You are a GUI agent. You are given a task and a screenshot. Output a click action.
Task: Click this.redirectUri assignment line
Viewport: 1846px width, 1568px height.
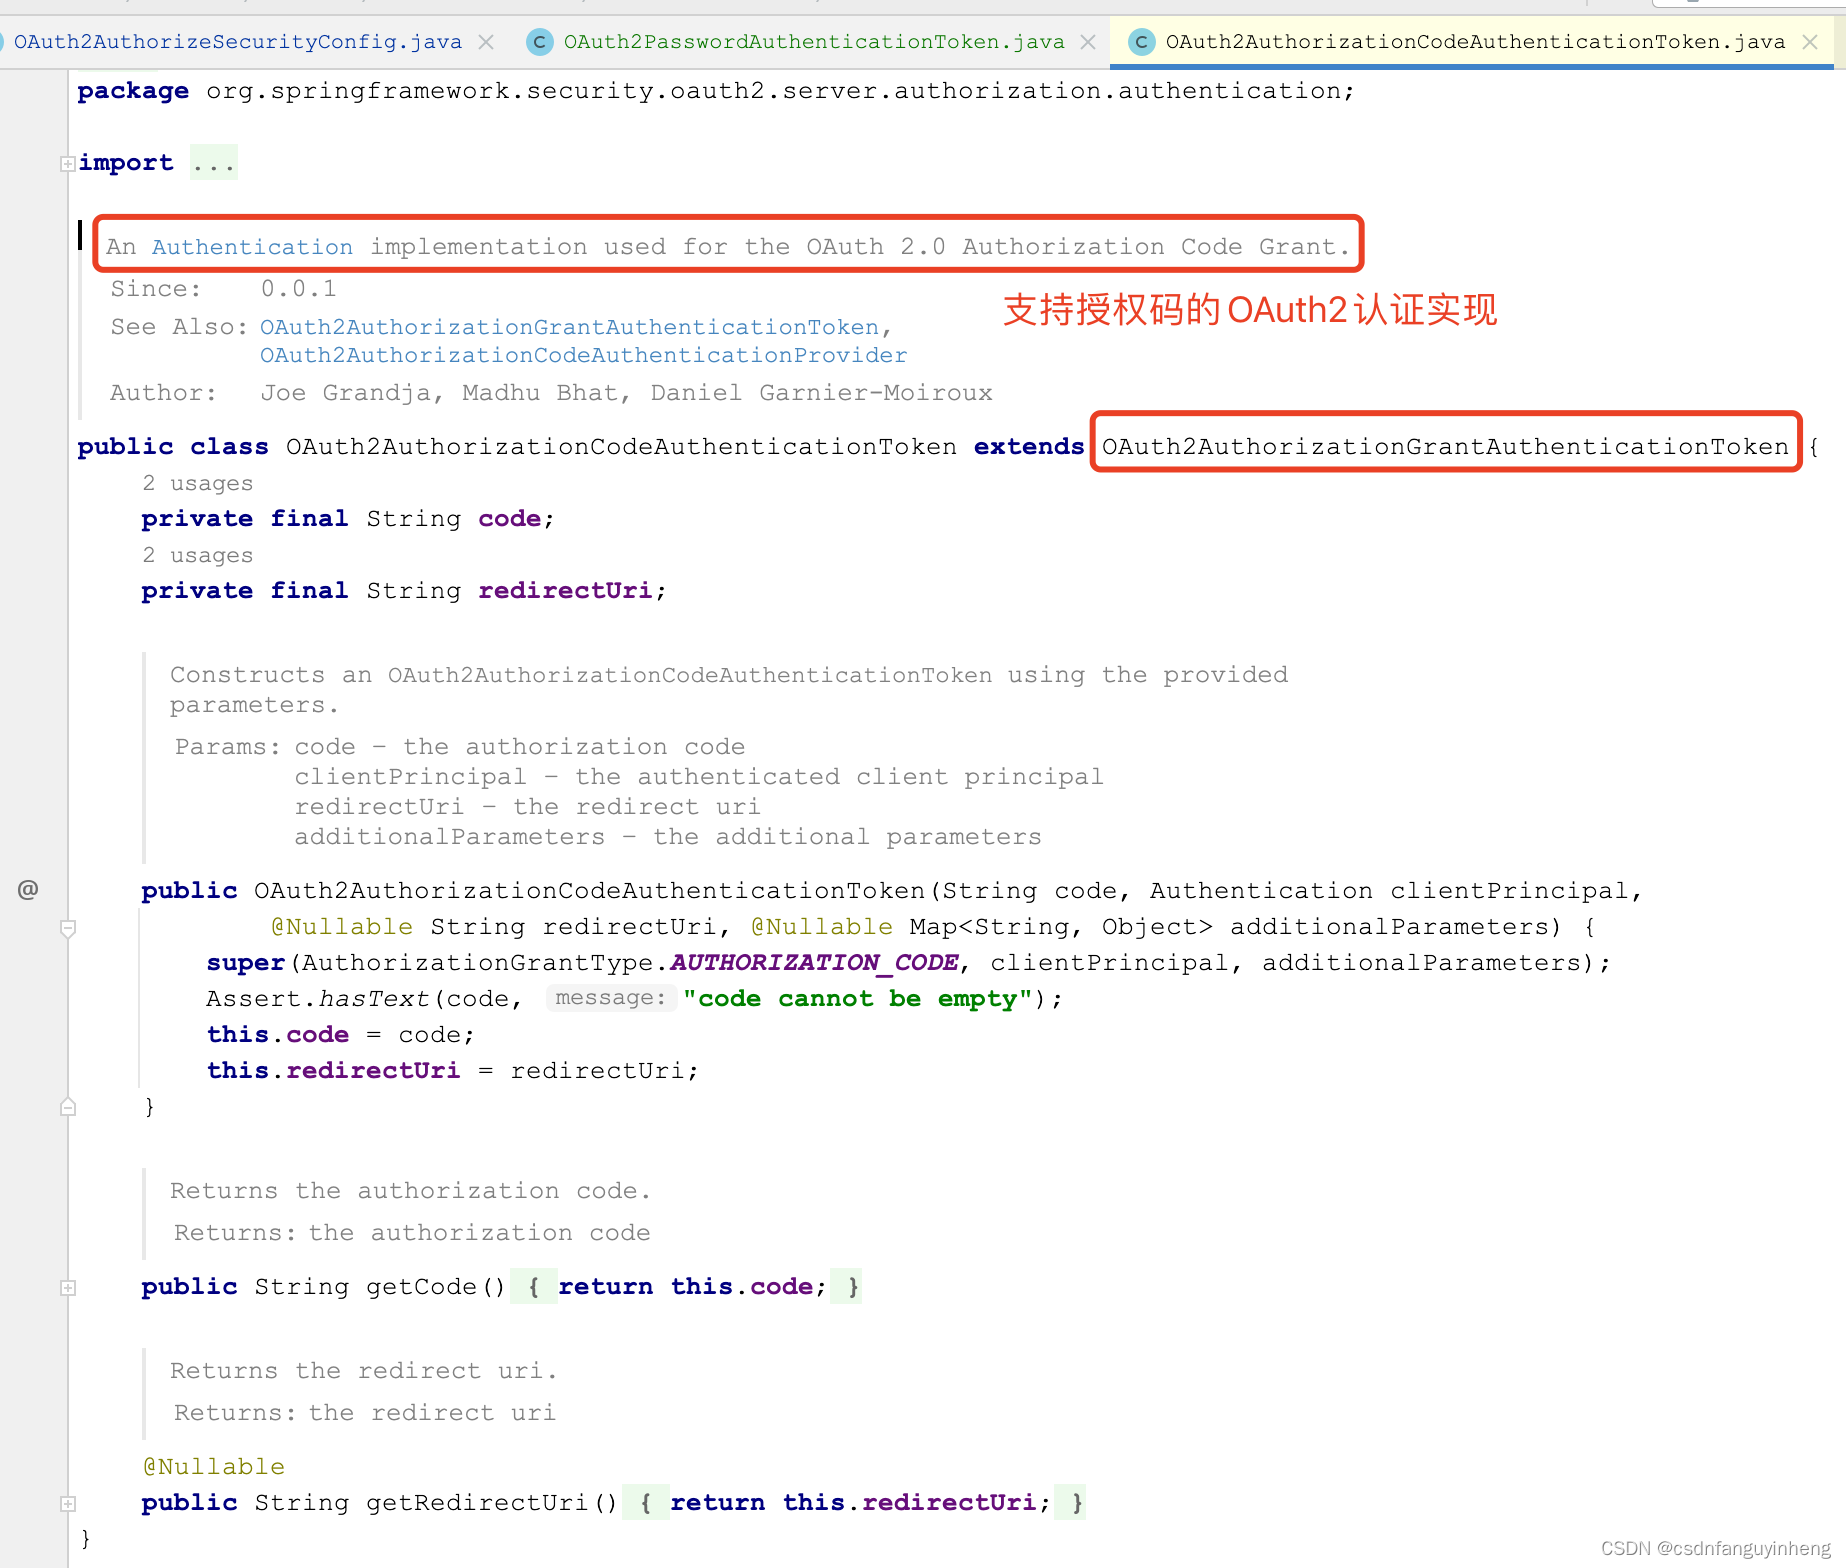point(452,1071)
